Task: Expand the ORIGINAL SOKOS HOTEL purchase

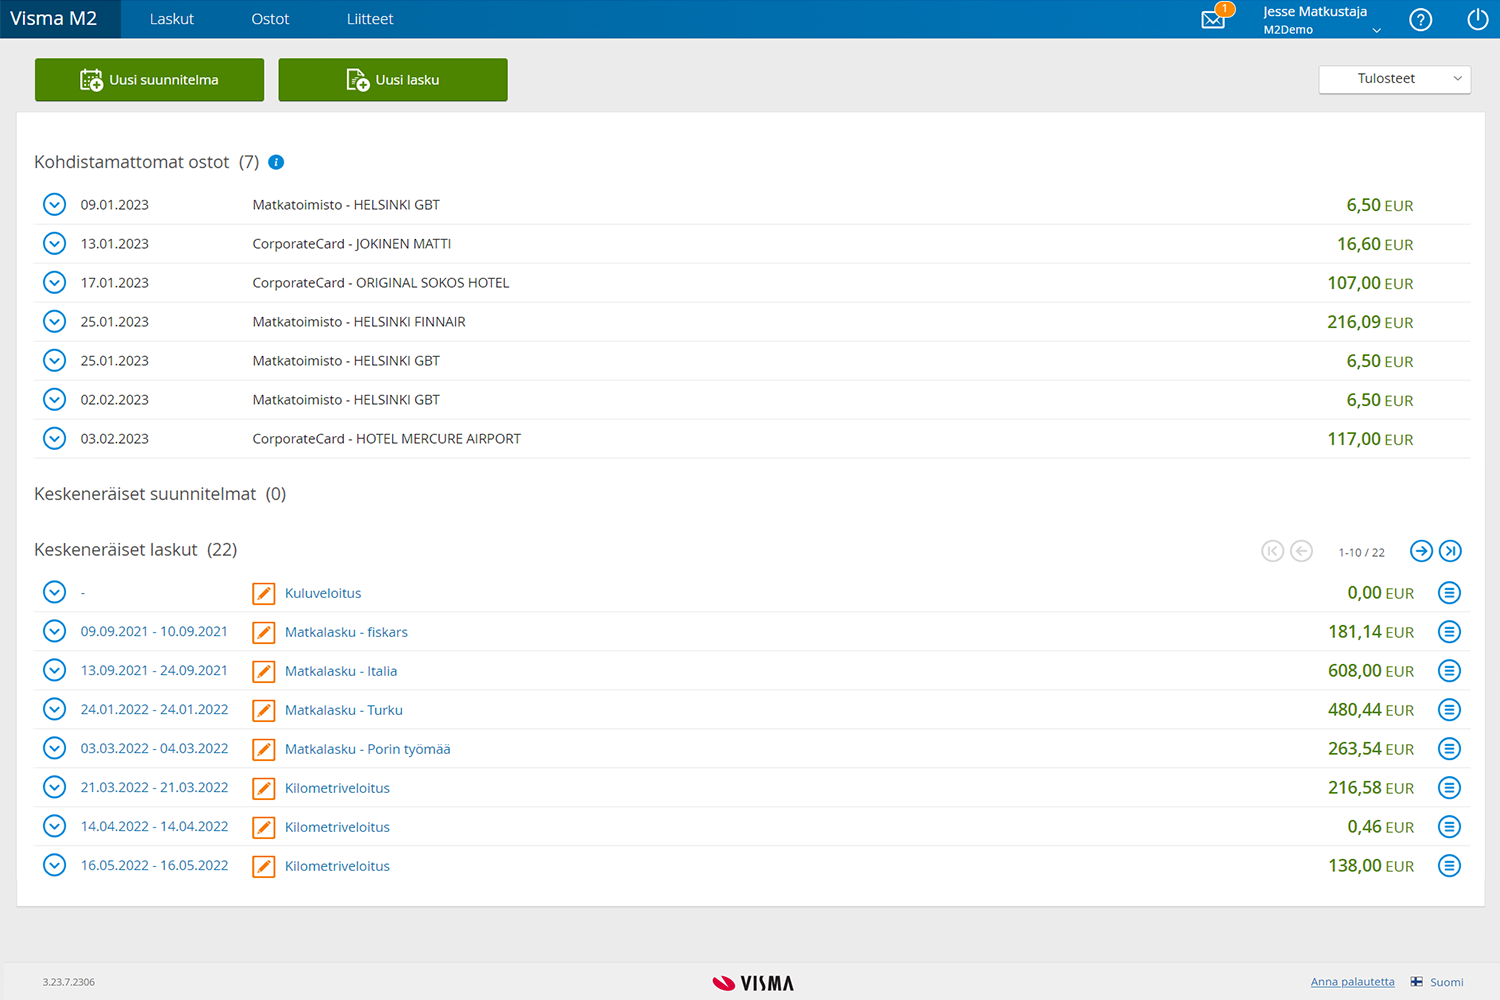Action: 55,283
